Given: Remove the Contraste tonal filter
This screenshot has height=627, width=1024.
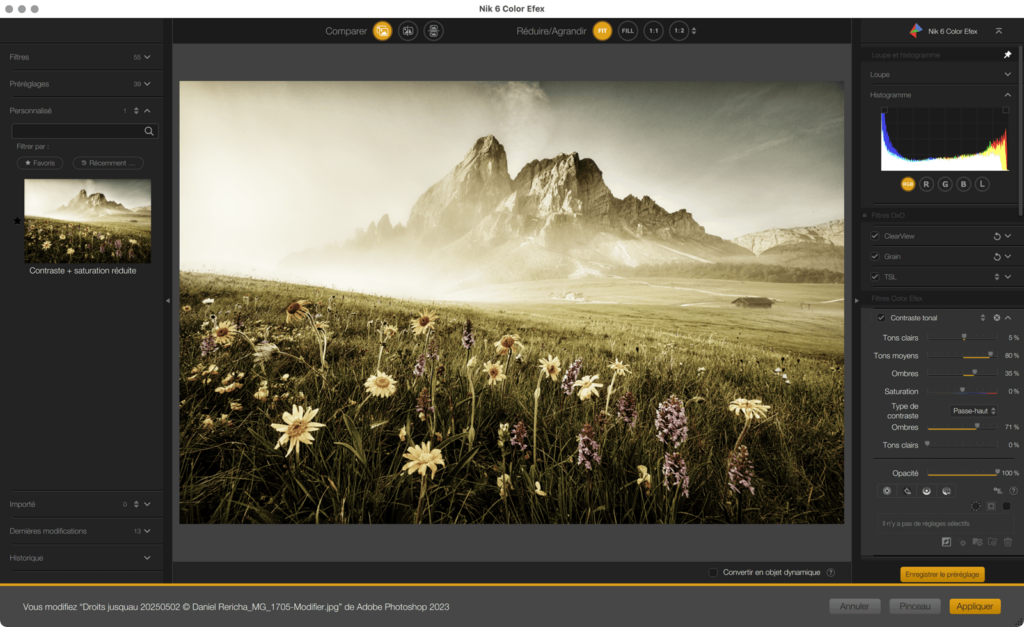Looking at the screenshot, I should click(997, 318).
